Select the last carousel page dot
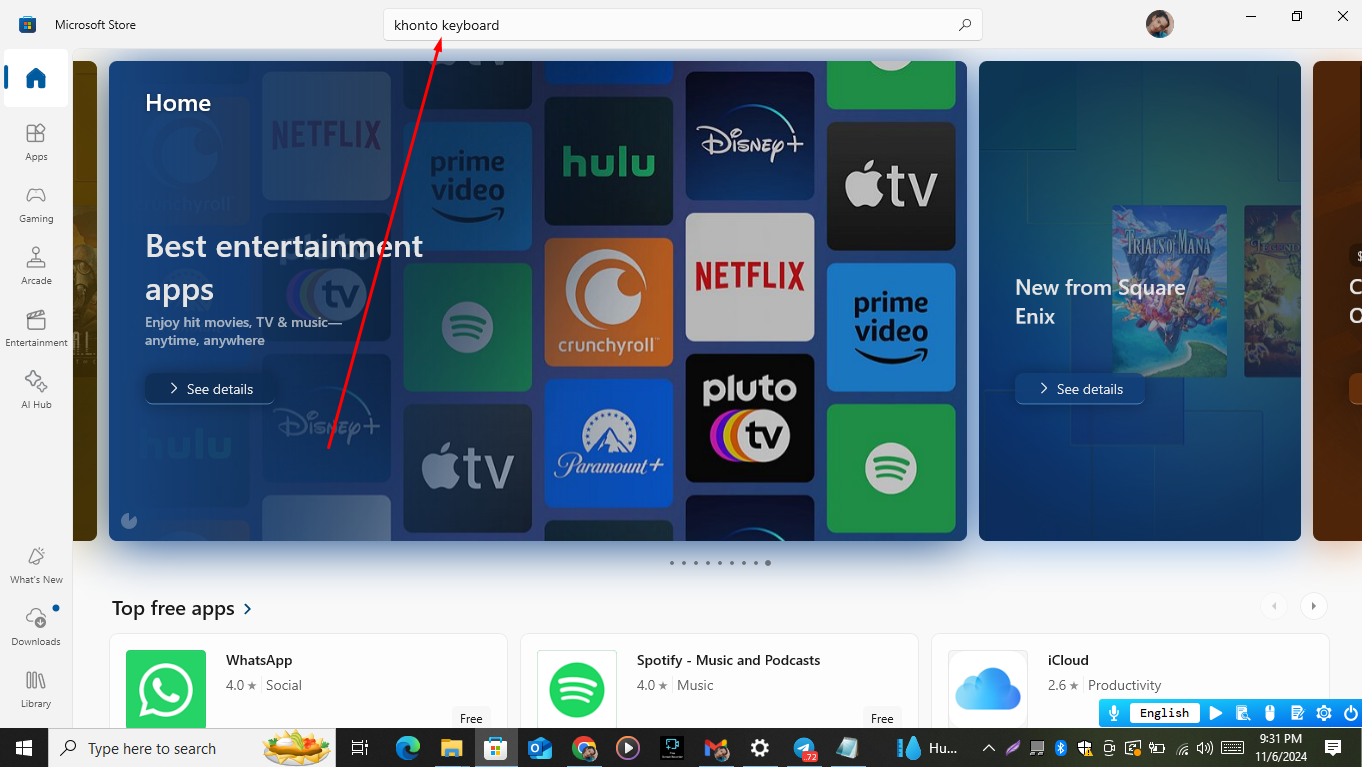 [x=768, y=563]
